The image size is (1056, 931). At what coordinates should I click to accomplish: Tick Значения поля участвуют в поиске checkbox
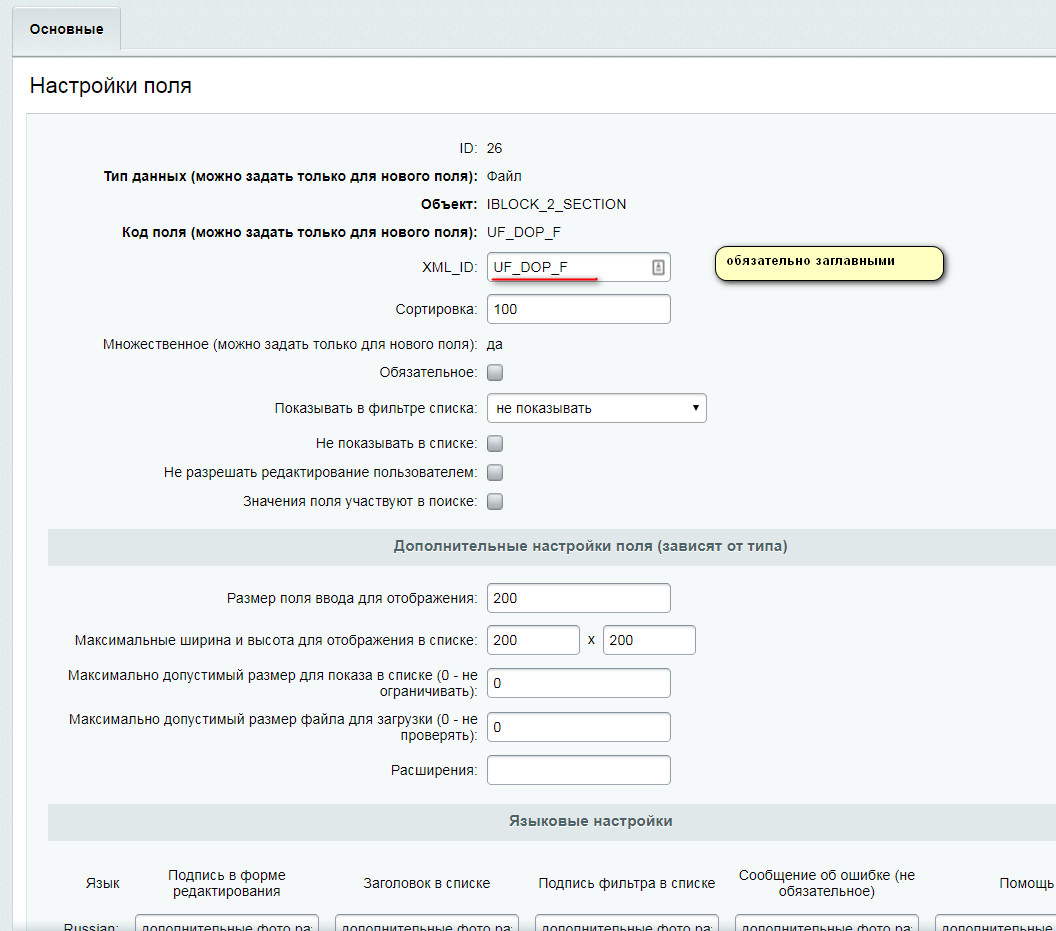coord(495,501)
